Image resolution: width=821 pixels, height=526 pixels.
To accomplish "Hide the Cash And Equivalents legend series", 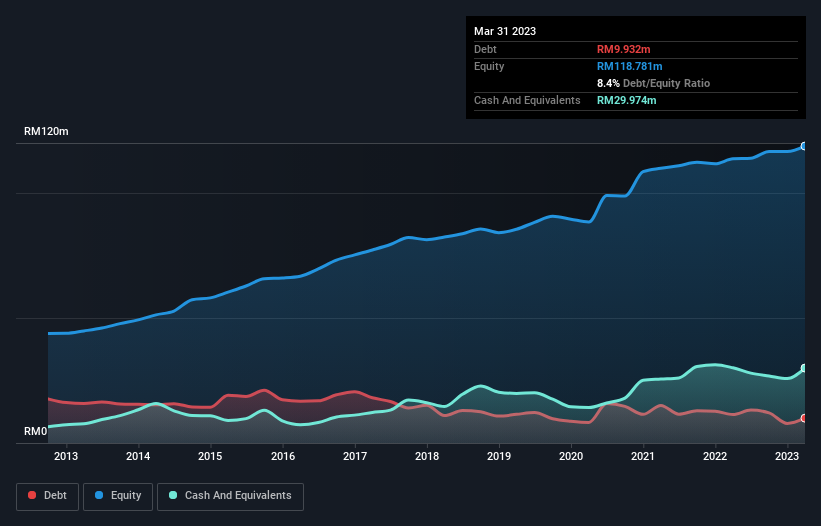I will coord(230,495).
